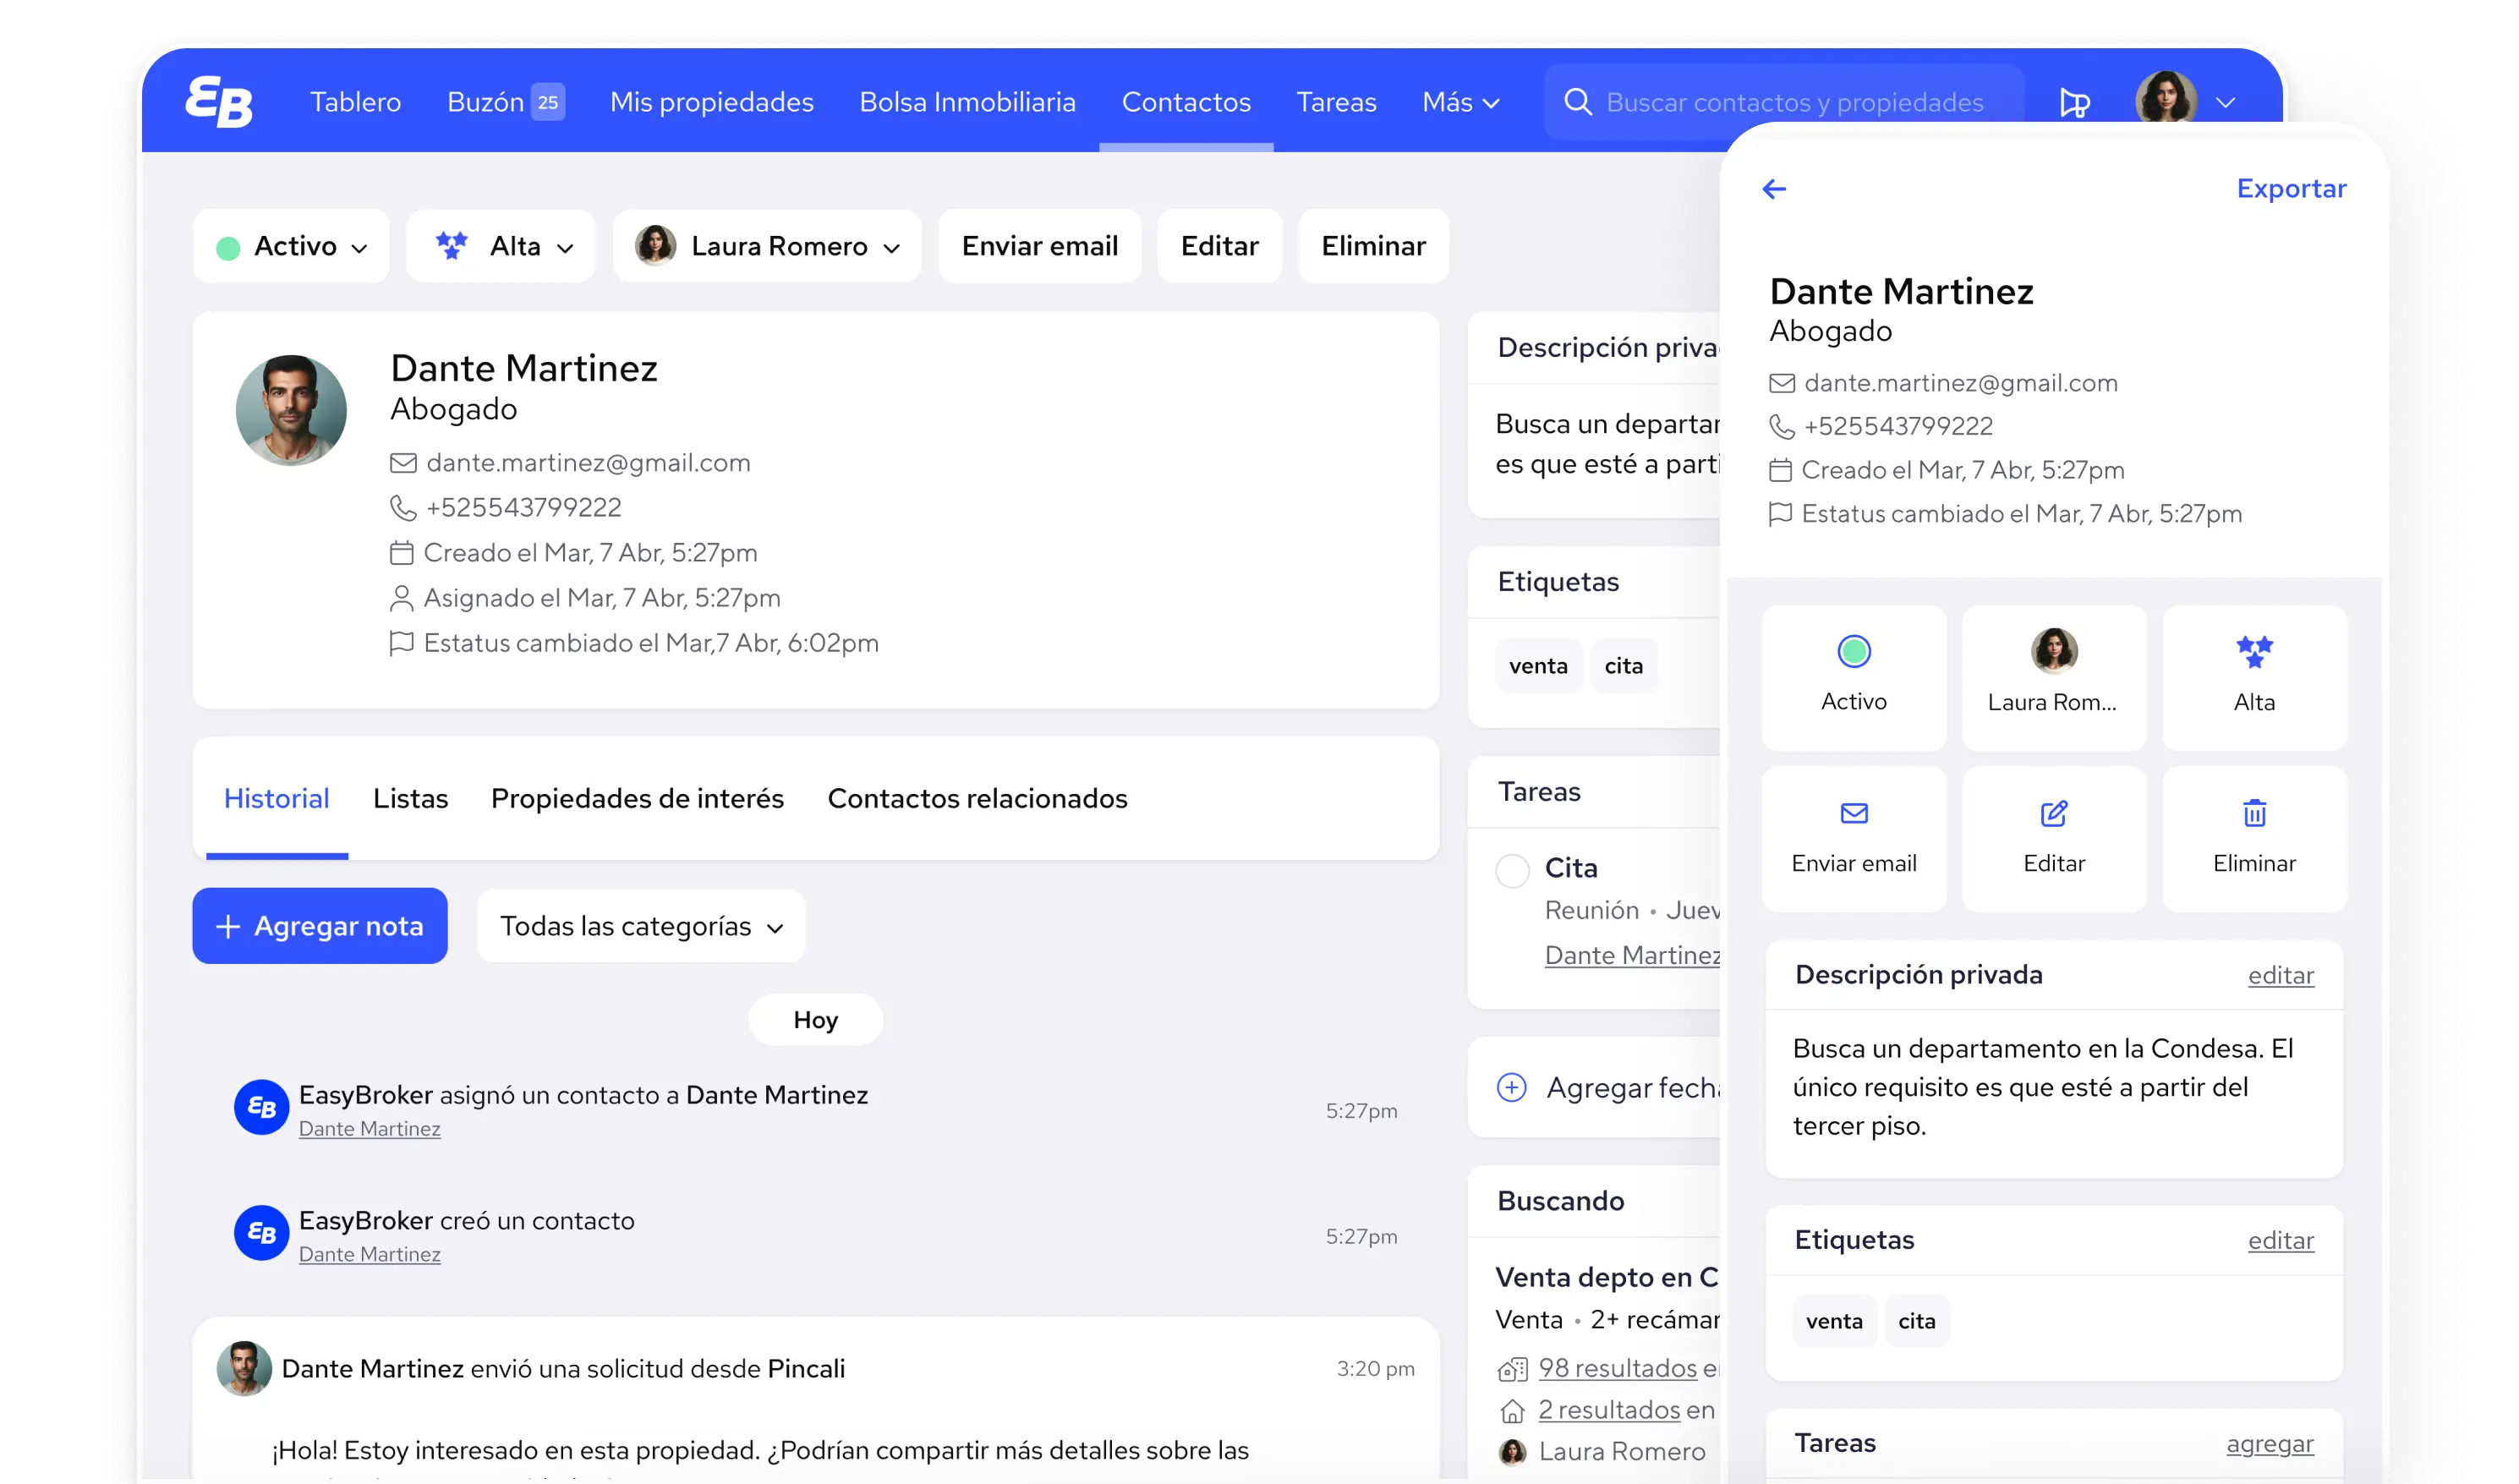2519x1484 pixels.
Task: Mark the Cita task as complete
Action: pyautogui.click(x=1512, y=870)
